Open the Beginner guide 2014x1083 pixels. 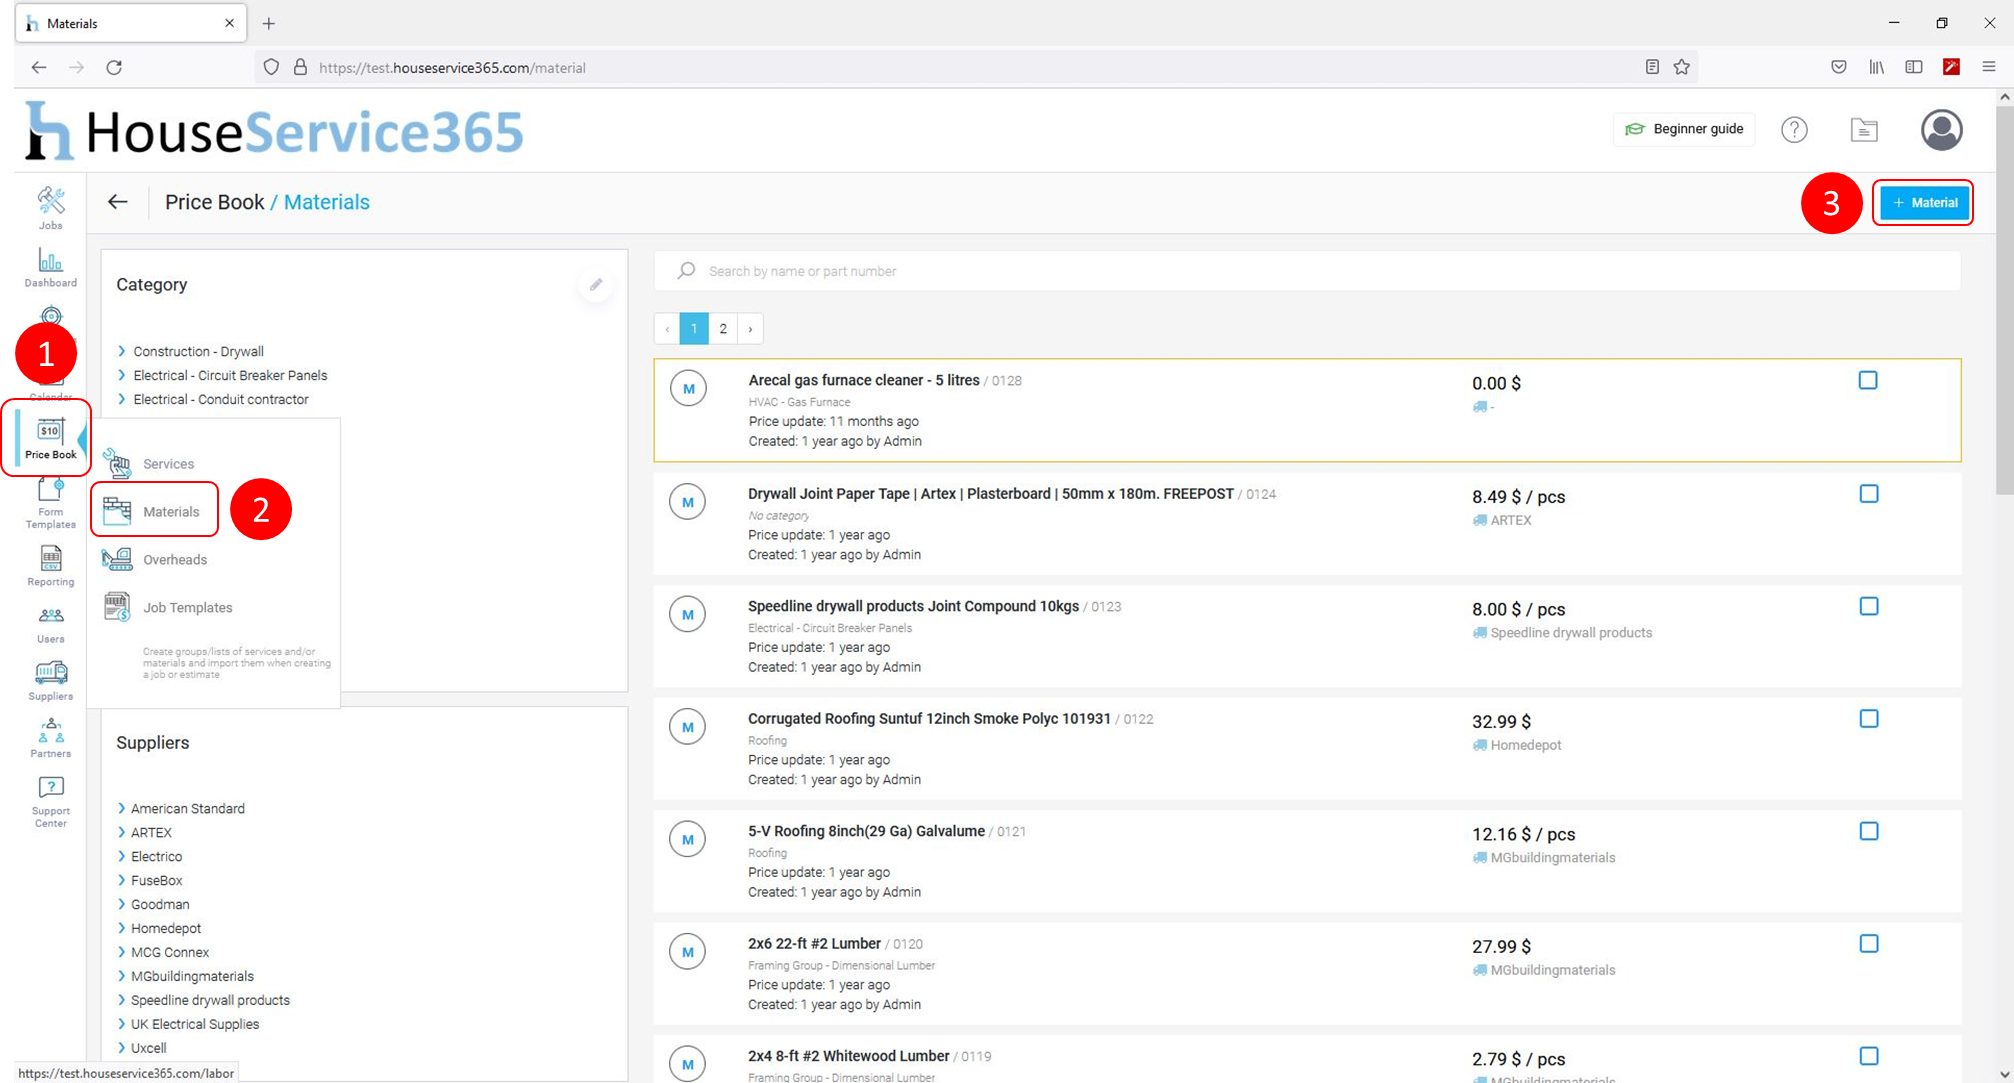click(x=1684, y=129)
